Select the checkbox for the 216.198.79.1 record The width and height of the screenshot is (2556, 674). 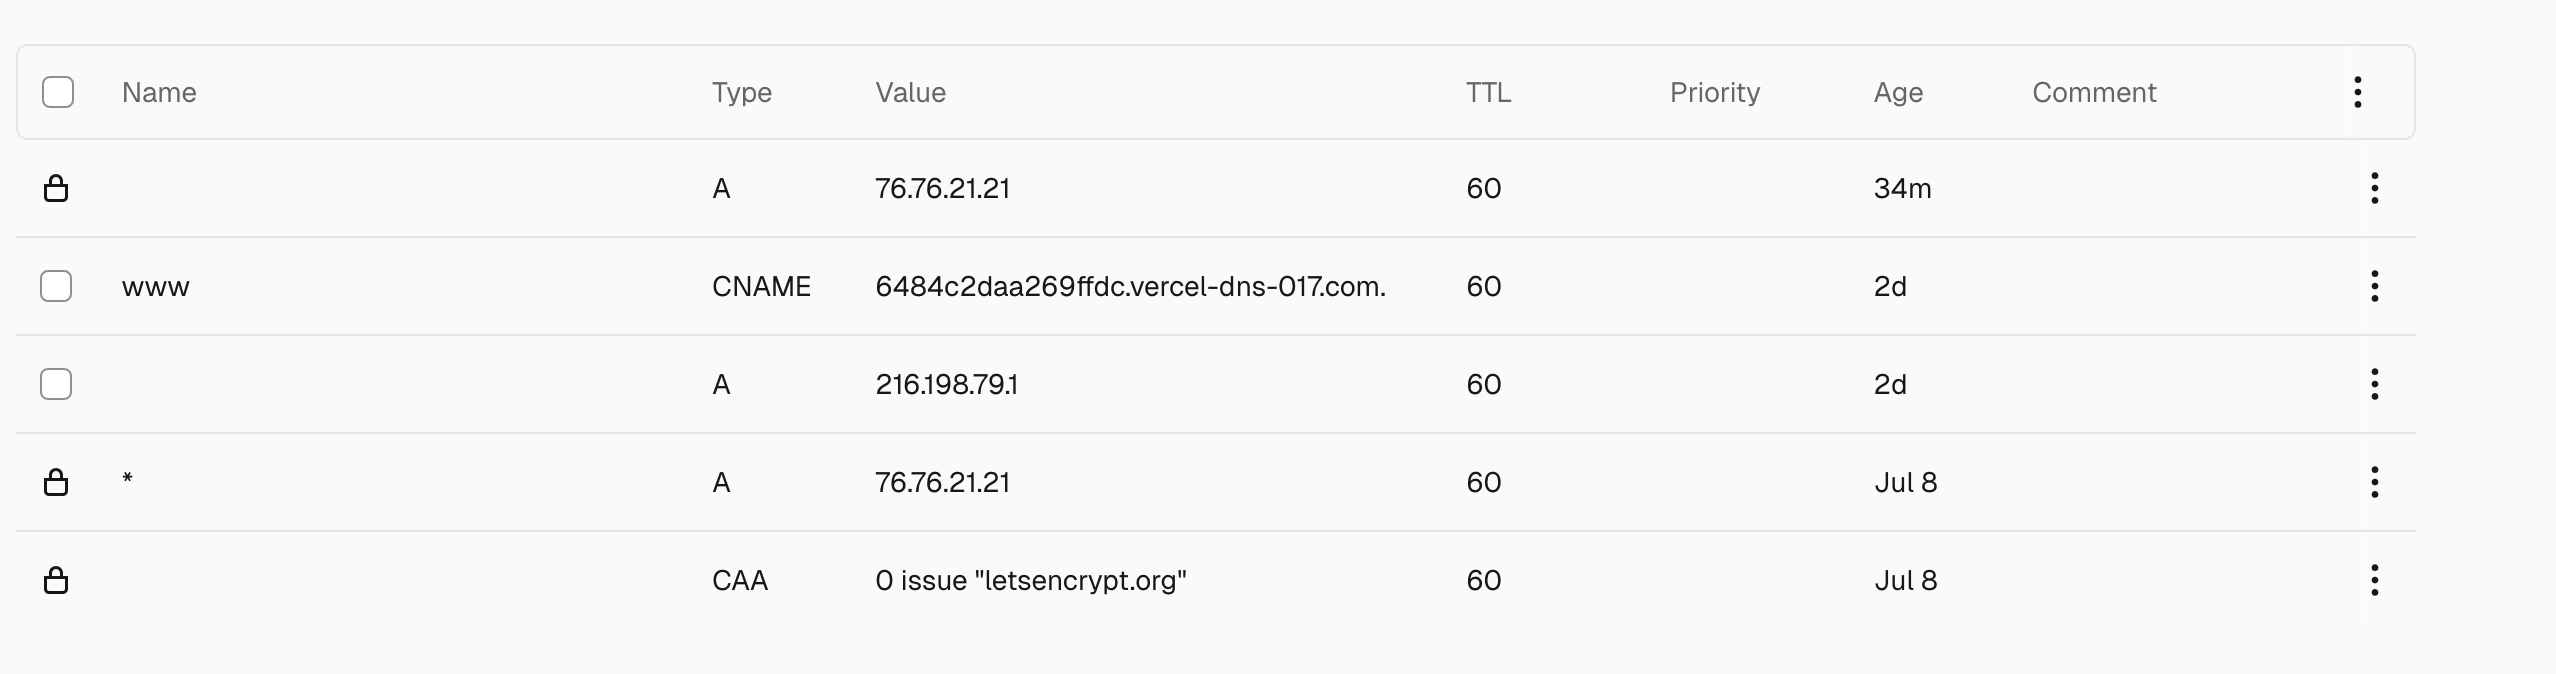[x=56, y=384]
